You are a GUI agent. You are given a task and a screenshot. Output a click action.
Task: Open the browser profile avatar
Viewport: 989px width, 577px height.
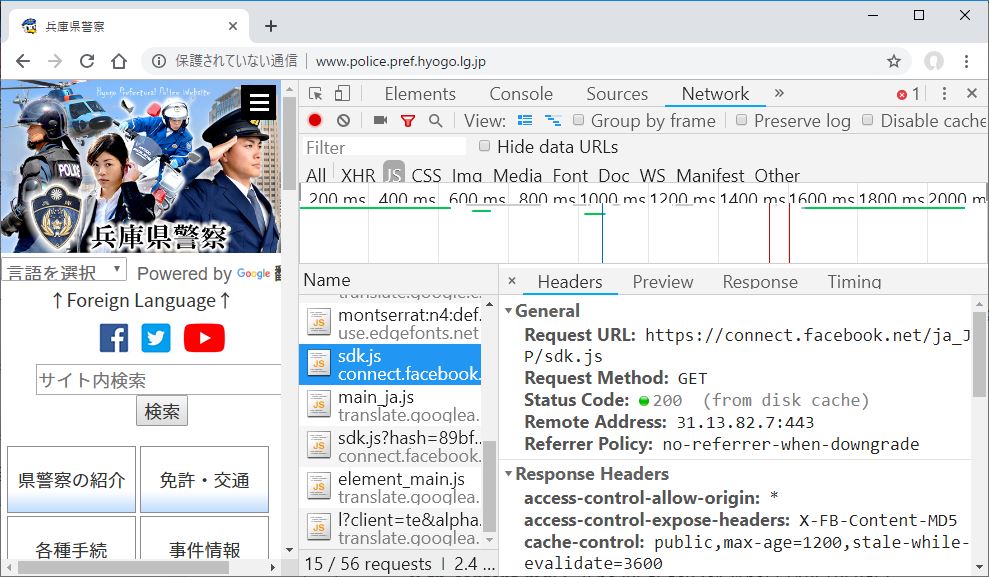point(934,61)
